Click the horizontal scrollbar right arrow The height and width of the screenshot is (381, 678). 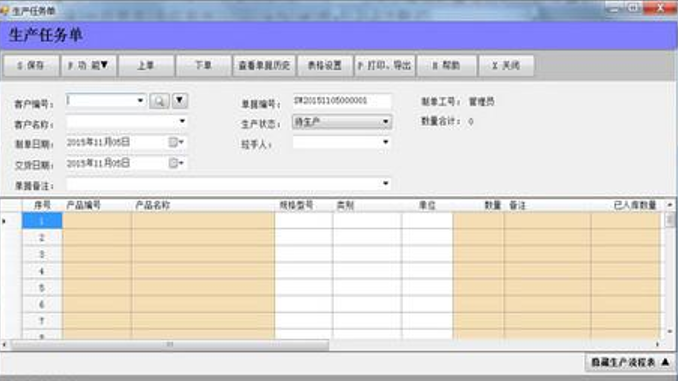pos(657,345)
